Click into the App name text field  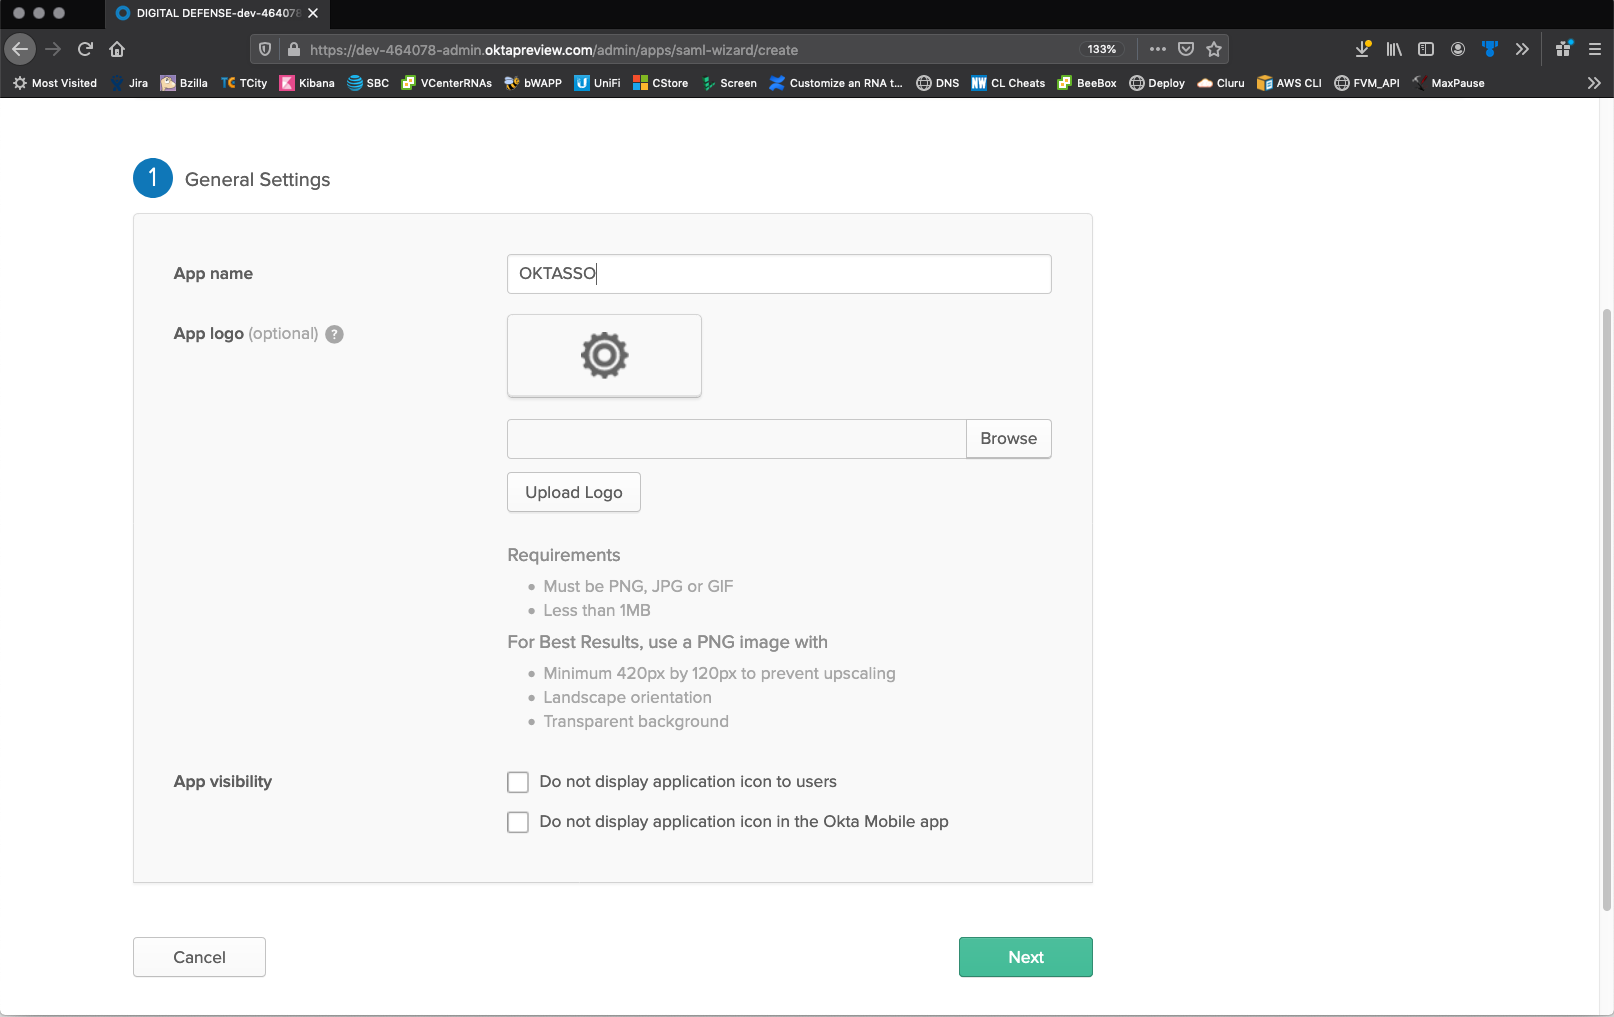pos(778,274)
